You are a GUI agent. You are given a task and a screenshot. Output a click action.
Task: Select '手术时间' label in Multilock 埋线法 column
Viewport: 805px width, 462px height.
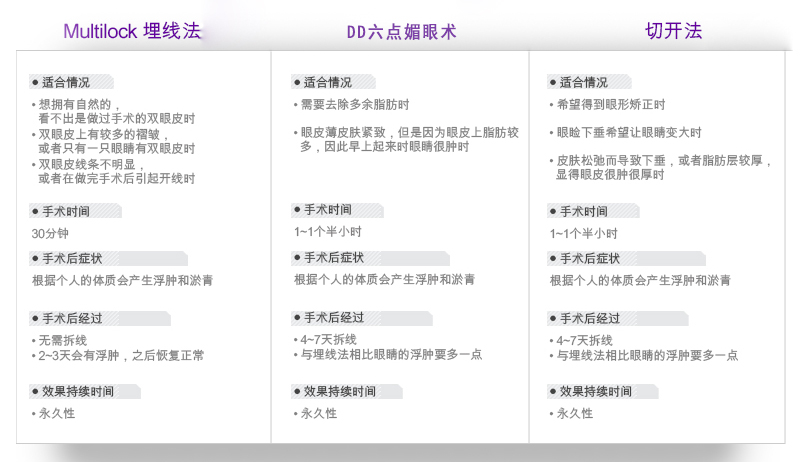(66, 211)
